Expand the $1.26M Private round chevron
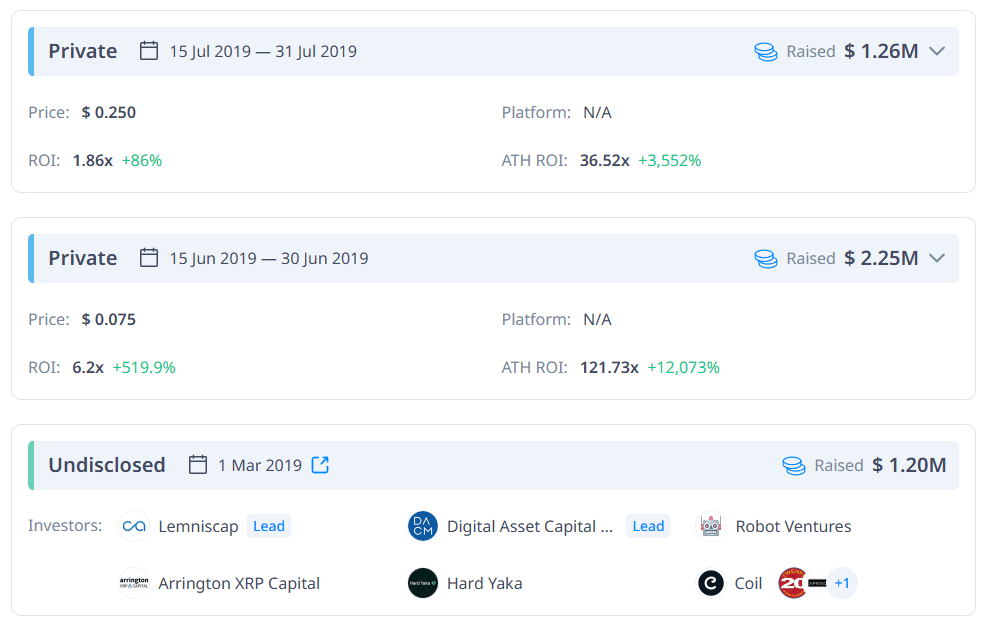The image size is (983, 623). click(937, 51)
